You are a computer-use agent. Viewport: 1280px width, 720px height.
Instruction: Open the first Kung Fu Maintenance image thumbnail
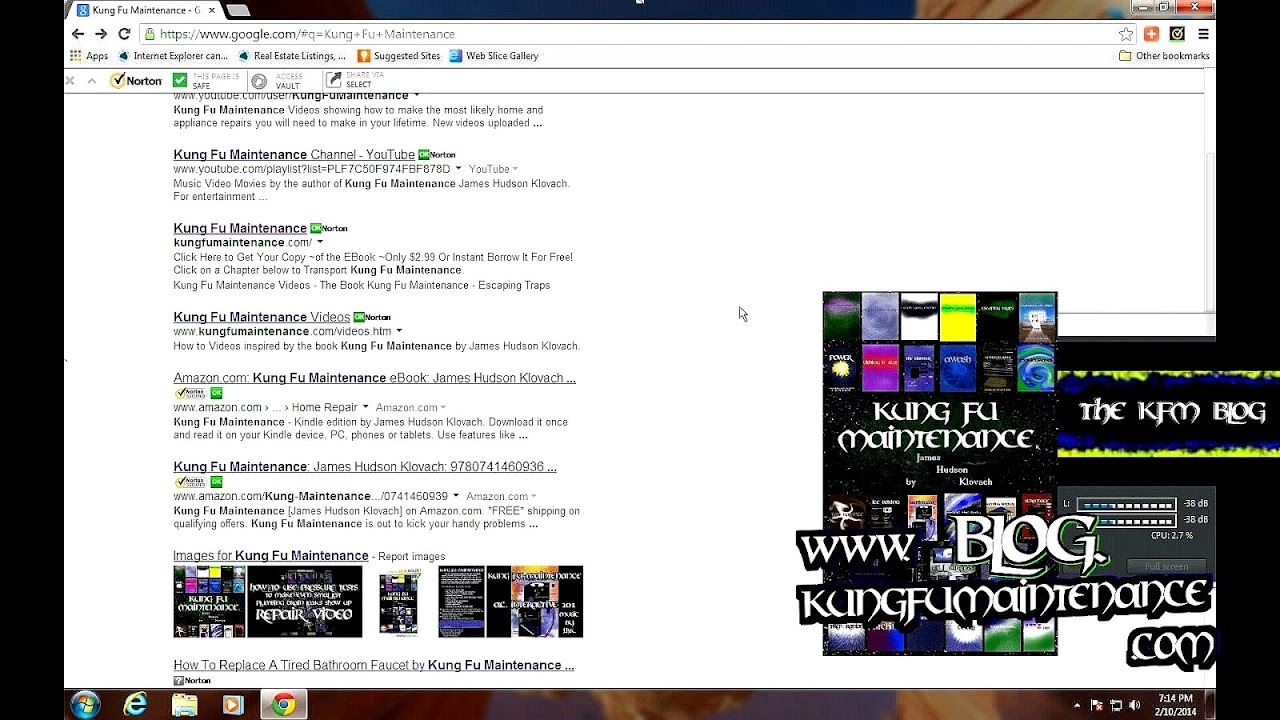pyautogui.click(x=209, y=602)
